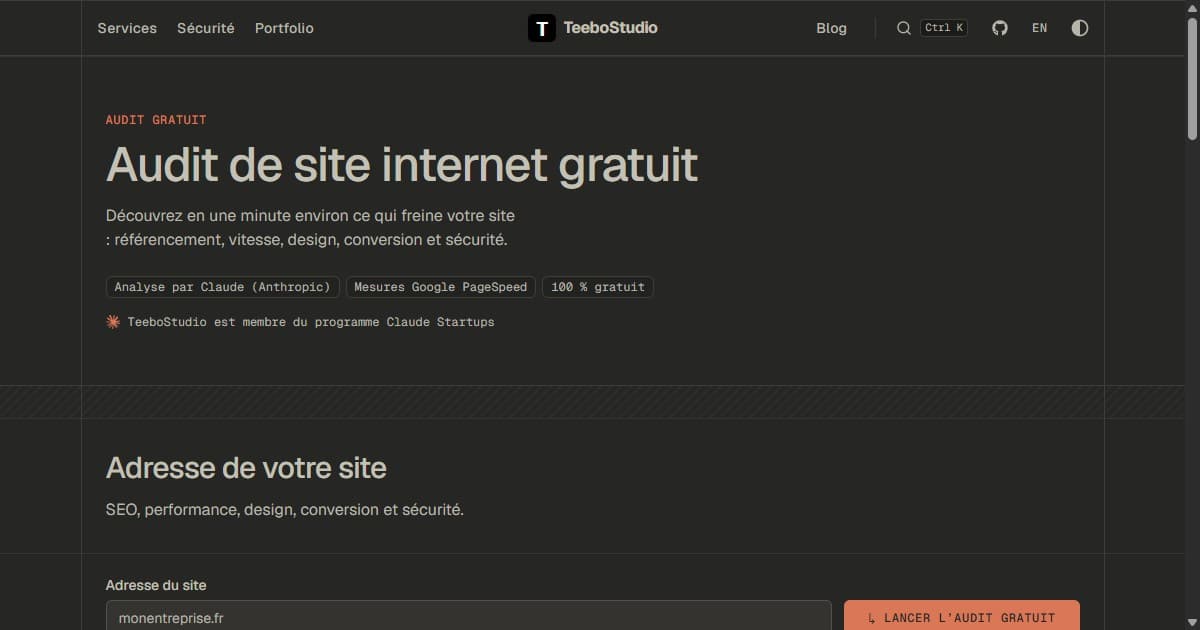Click the 'Adresse de votre site' heading
The image size is (1200, 630).
[x=246, y=468]
